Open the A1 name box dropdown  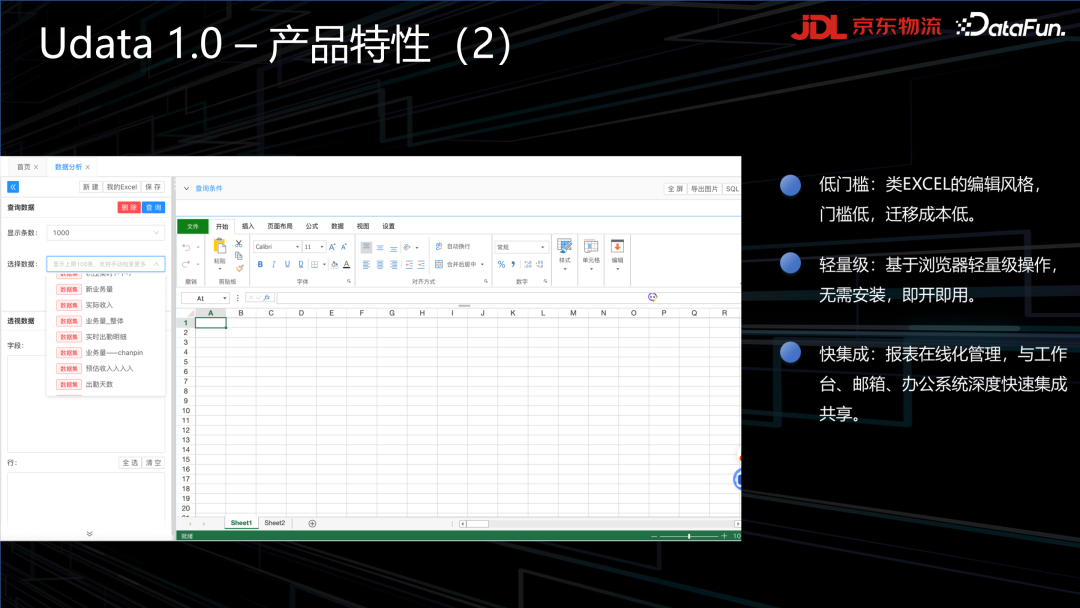225,298
